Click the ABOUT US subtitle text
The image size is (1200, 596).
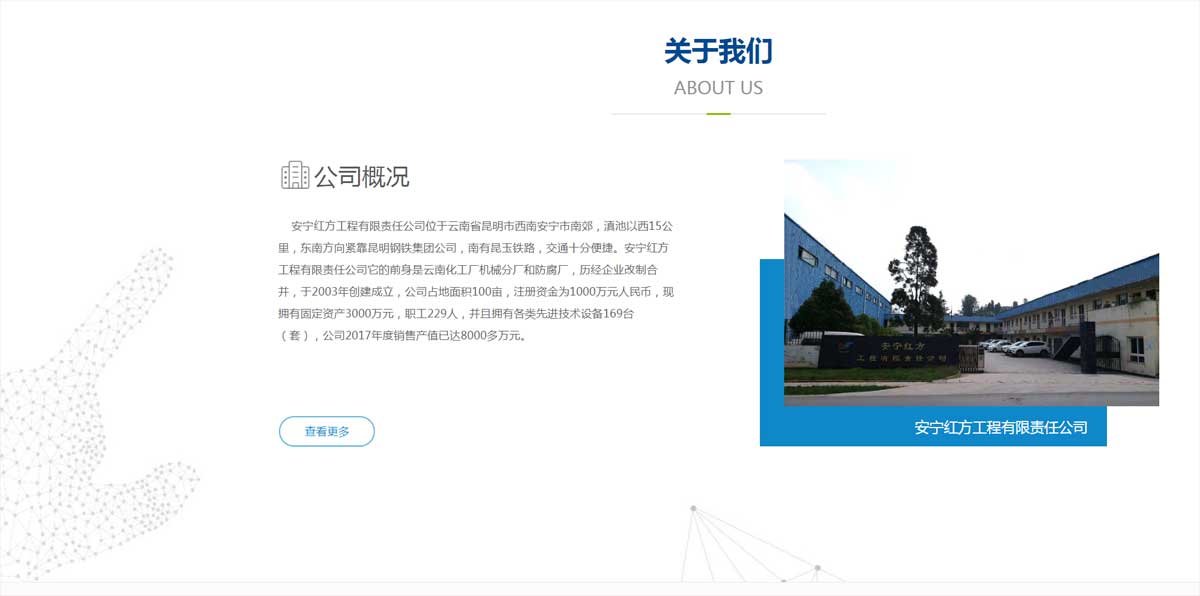click(718, 88)
